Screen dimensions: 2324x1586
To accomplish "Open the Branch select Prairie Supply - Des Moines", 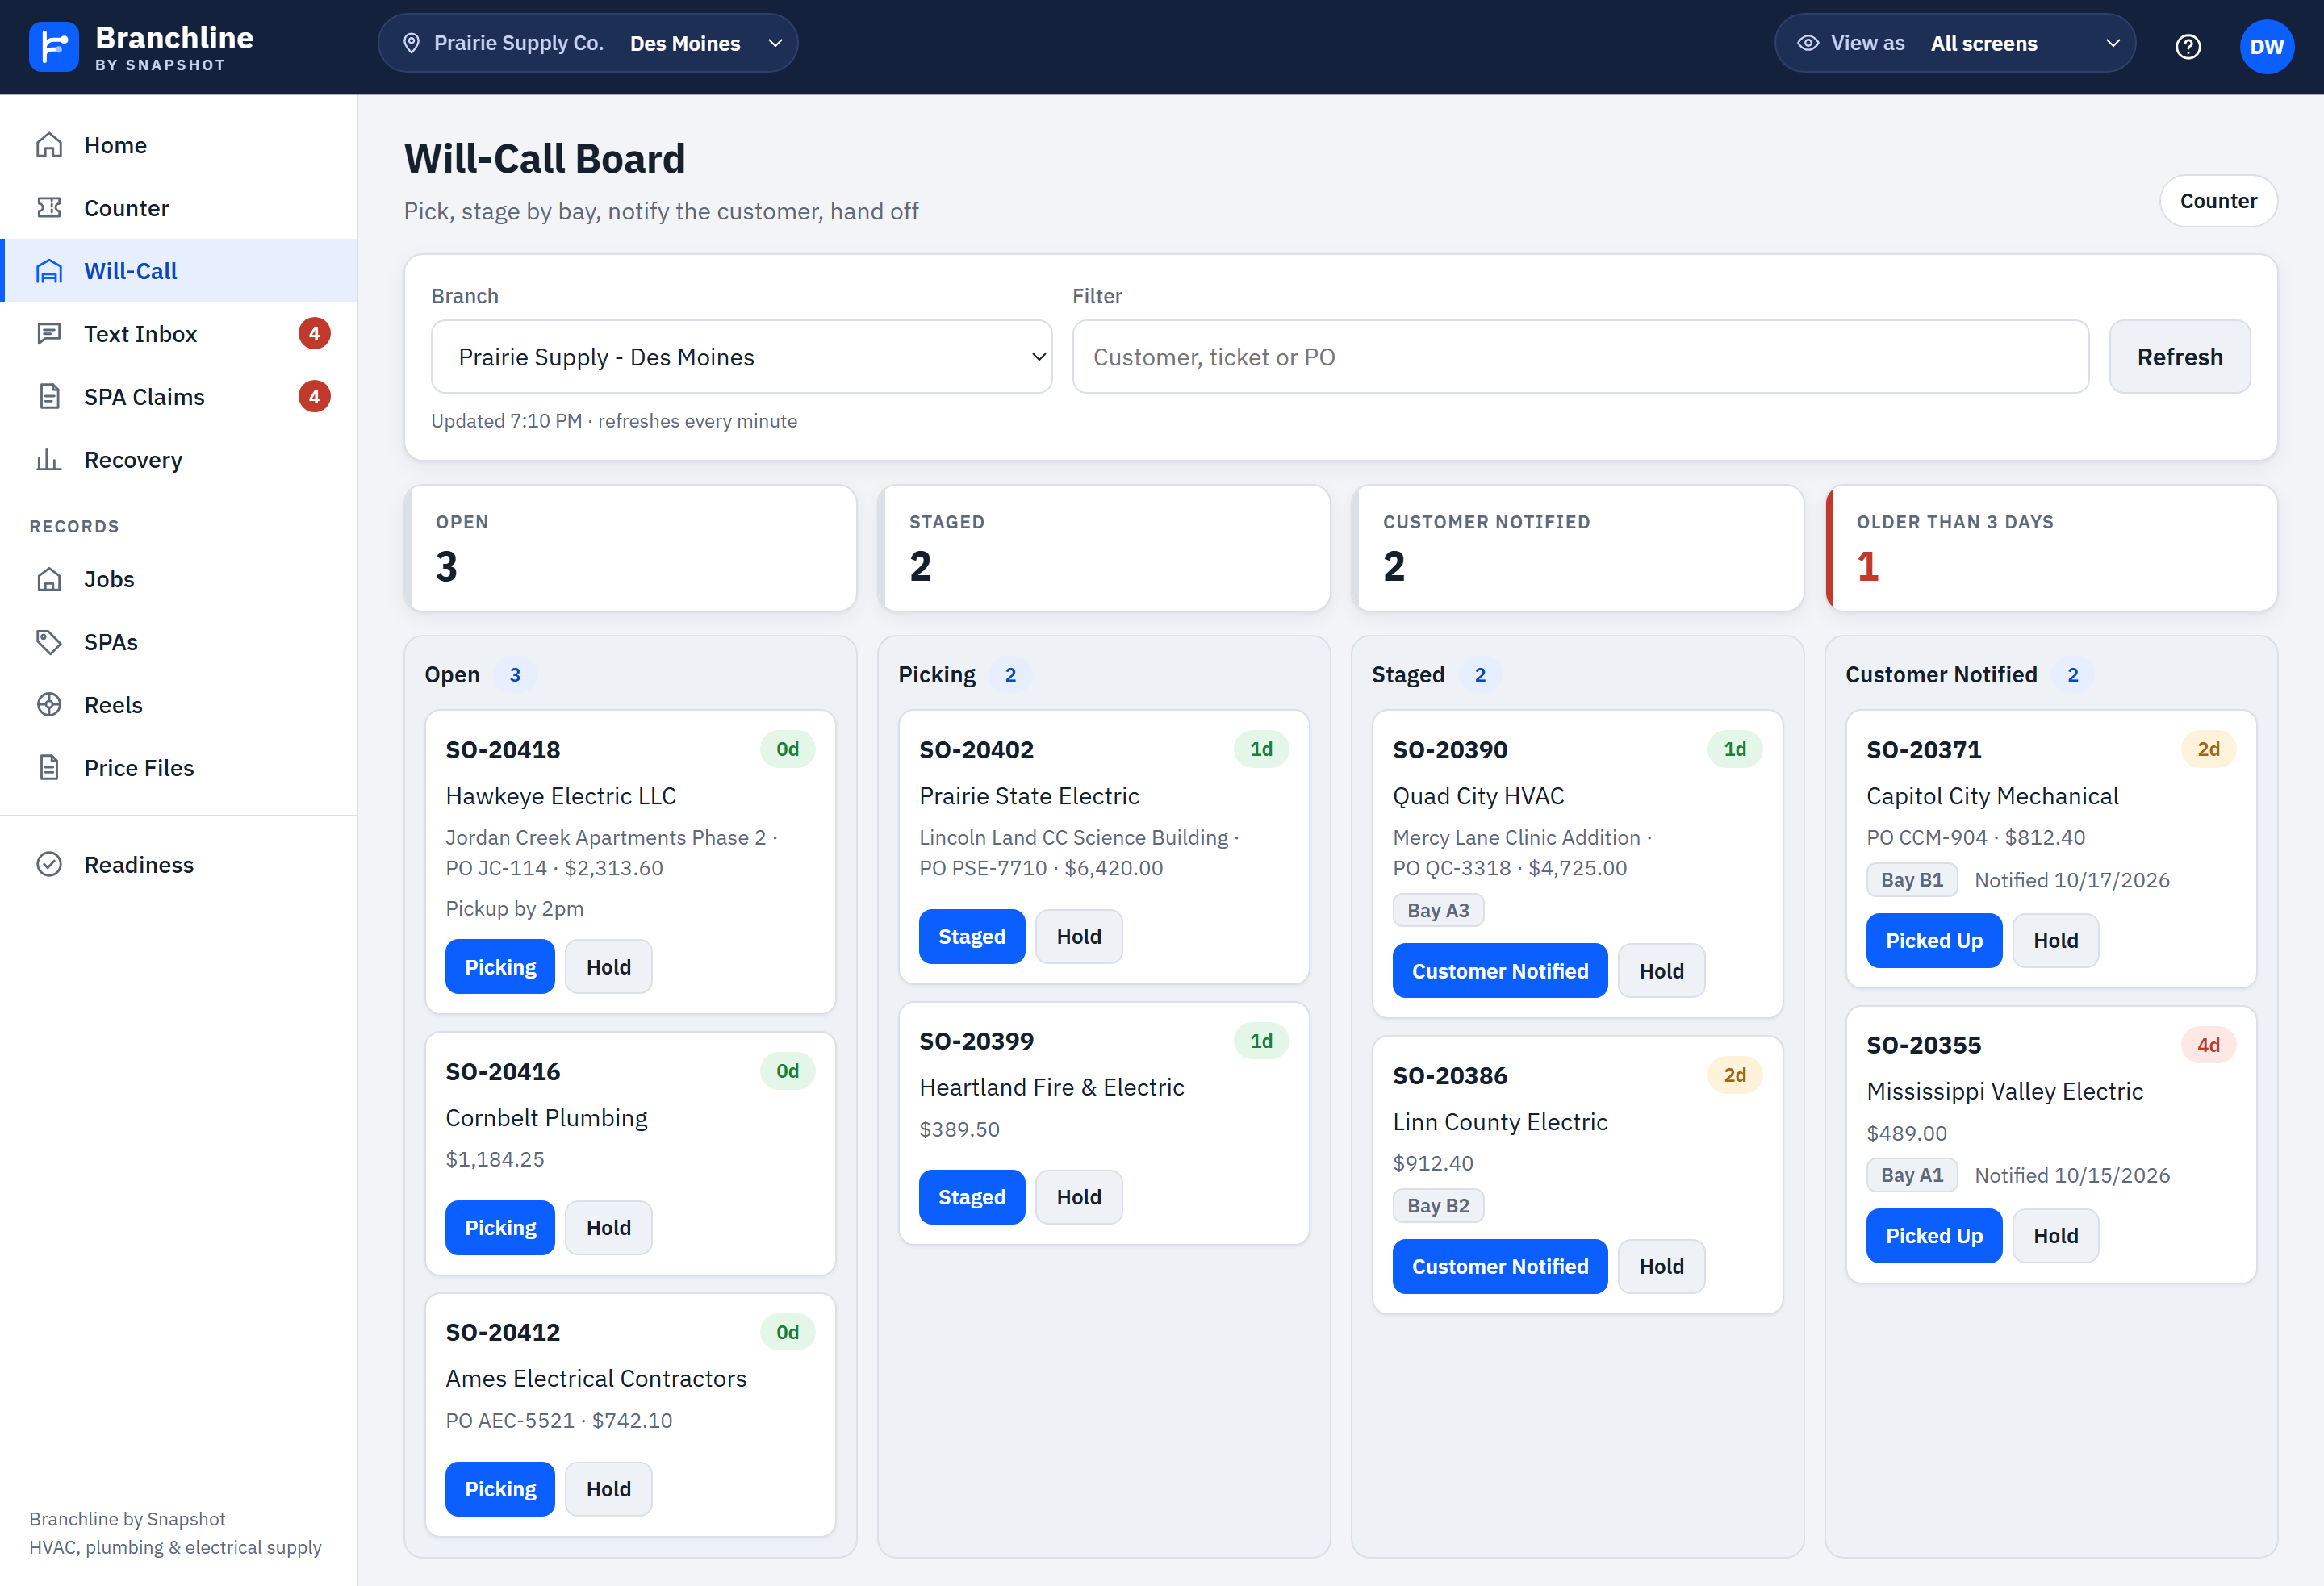I will point(741,357).
